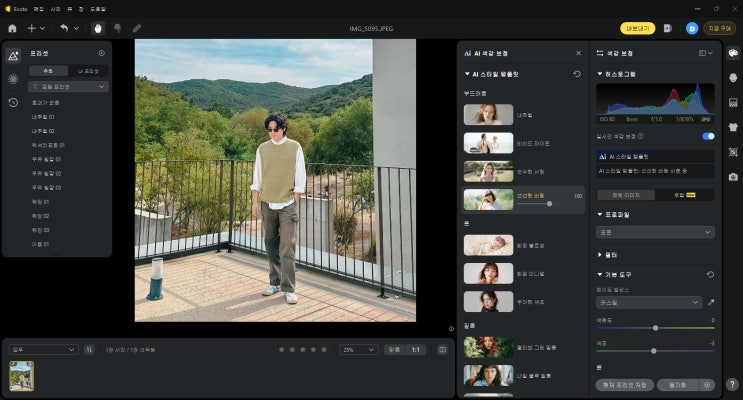The width and height of the screenshot is (743, 400).
Task: Select the dimmed eraser tool in the toolbar
Action: click(137, 28)
